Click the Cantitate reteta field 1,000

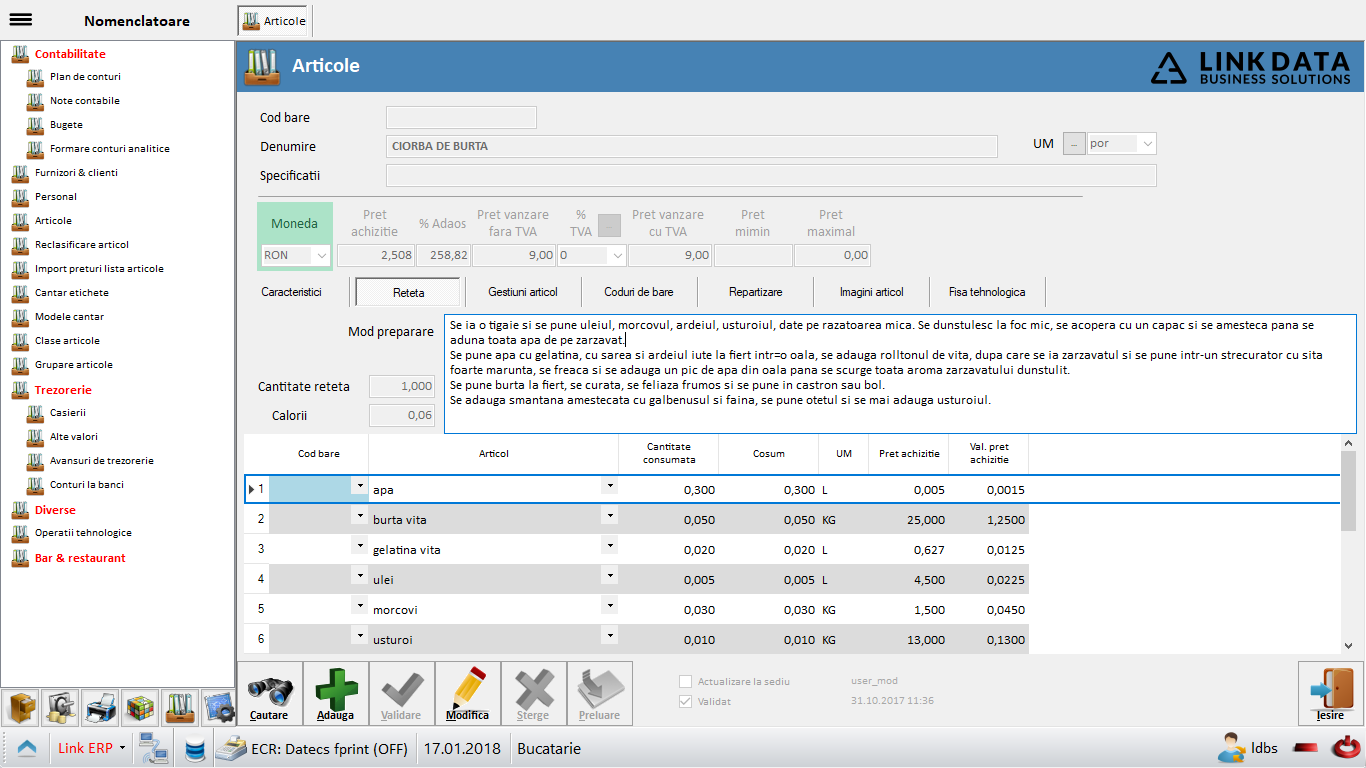[x=402, y=386]
